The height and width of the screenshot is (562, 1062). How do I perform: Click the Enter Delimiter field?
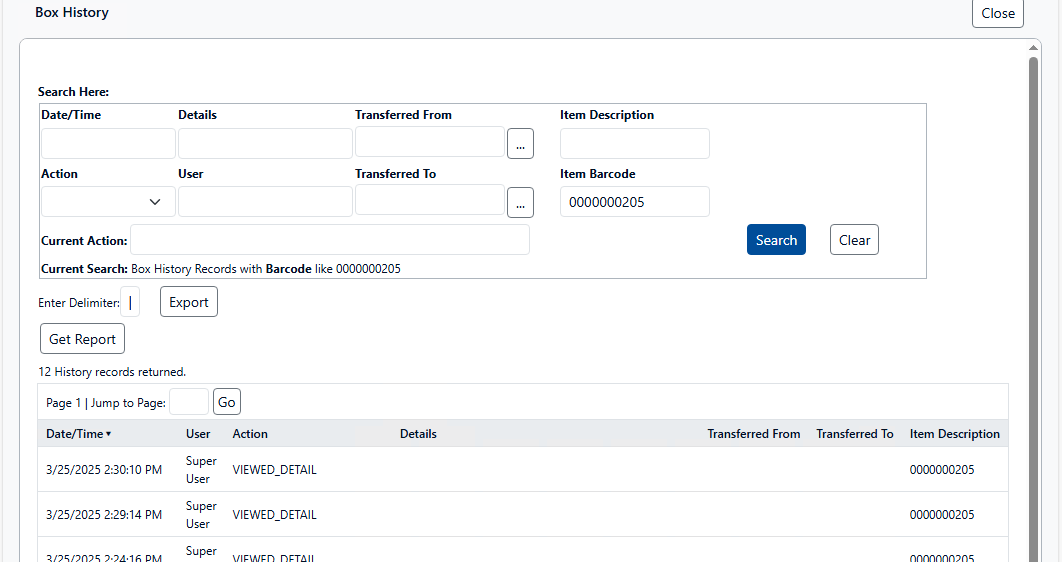click(130, 302)
